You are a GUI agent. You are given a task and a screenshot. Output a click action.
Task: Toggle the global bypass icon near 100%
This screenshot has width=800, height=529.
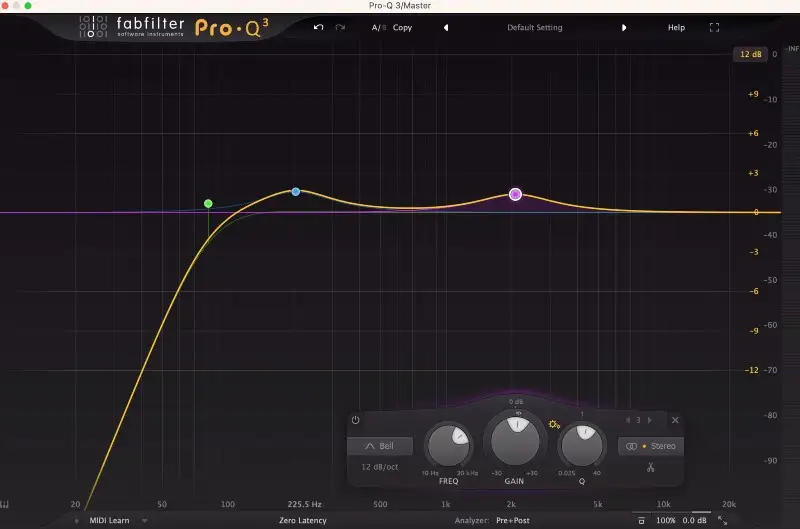641,520
